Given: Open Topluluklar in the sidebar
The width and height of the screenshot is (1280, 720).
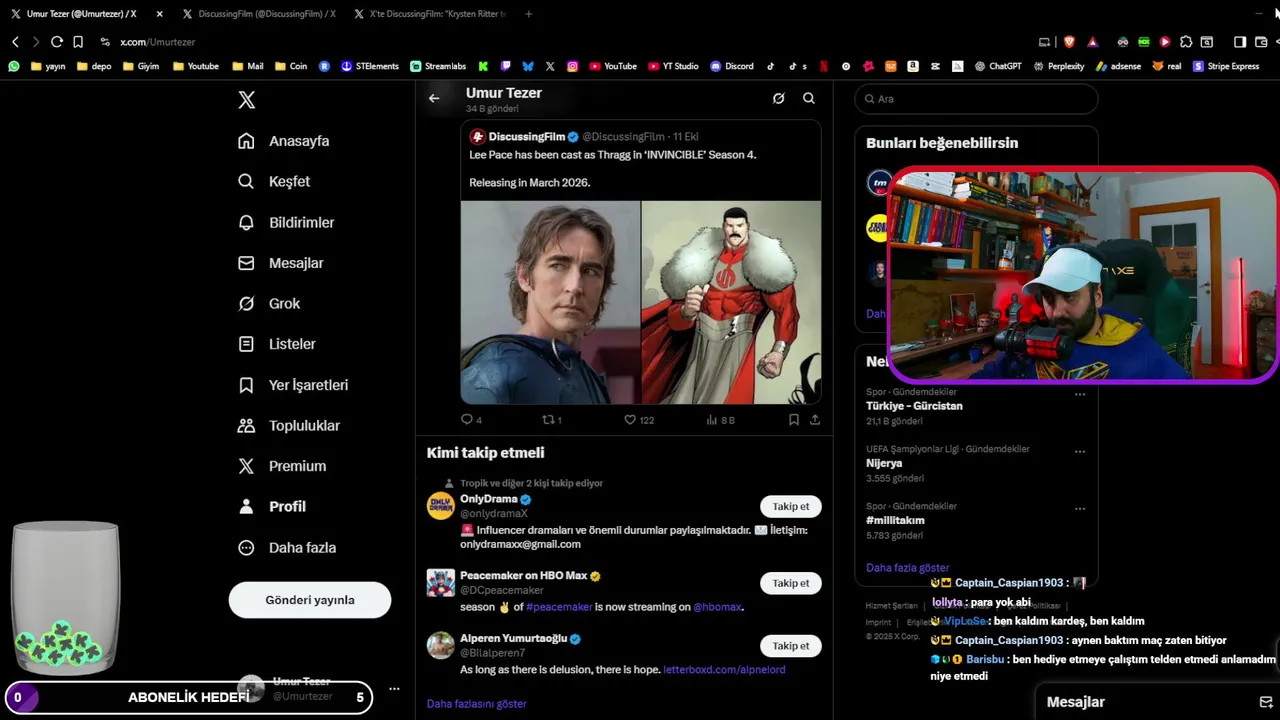Looking at the screenshot, I should point(289,425).
